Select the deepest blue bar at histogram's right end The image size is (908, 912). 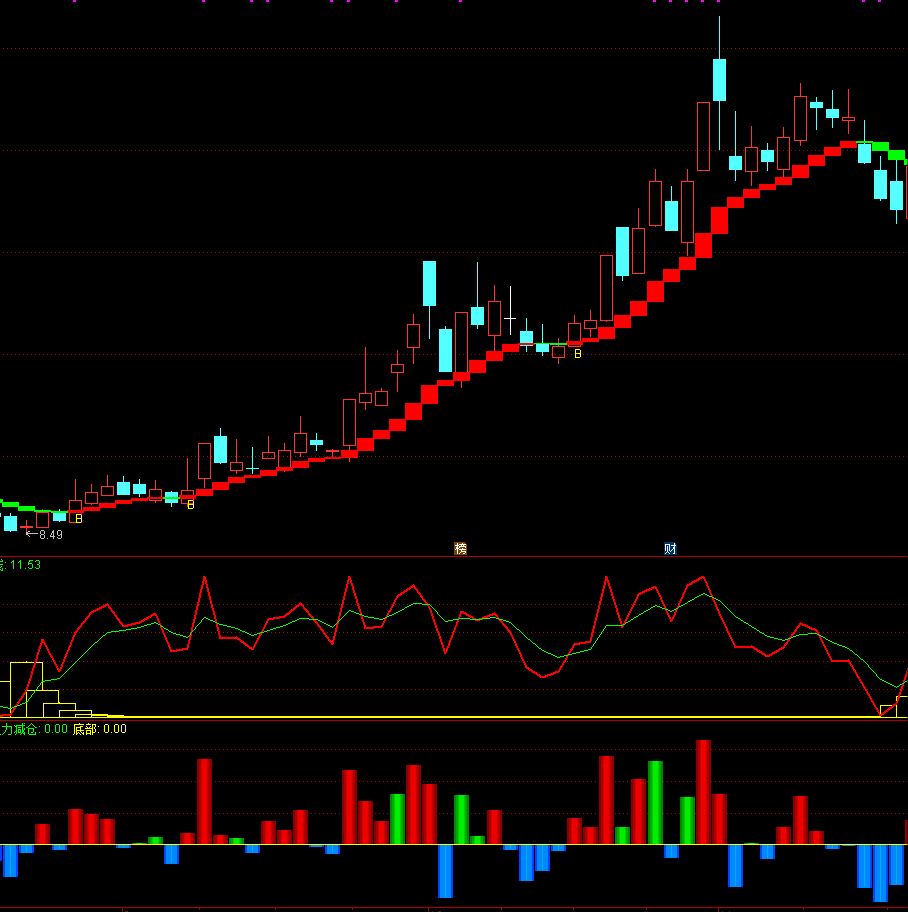[880, 872]
